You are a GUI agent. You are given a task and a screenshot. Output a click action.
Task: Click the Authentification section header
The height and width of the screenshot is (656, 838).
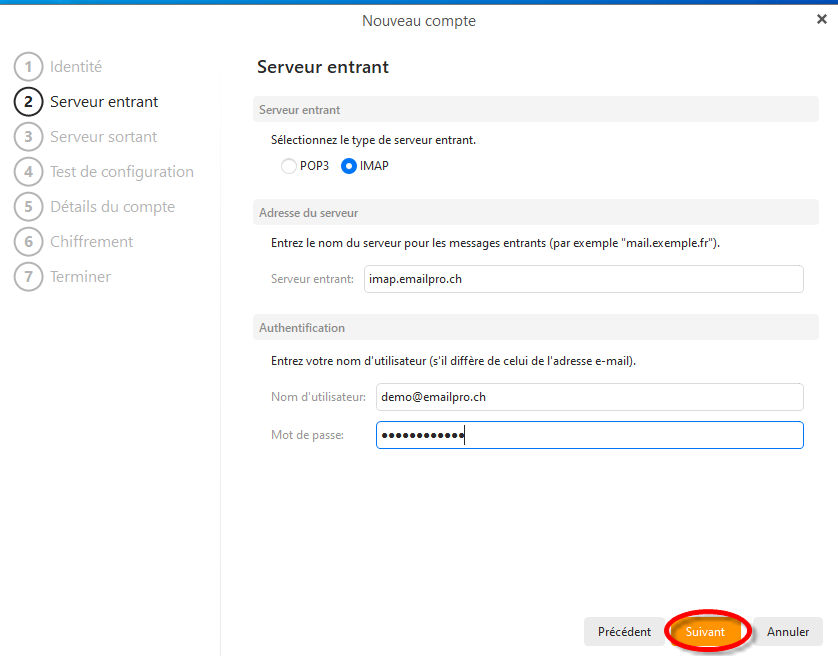[x=536, y=328]
